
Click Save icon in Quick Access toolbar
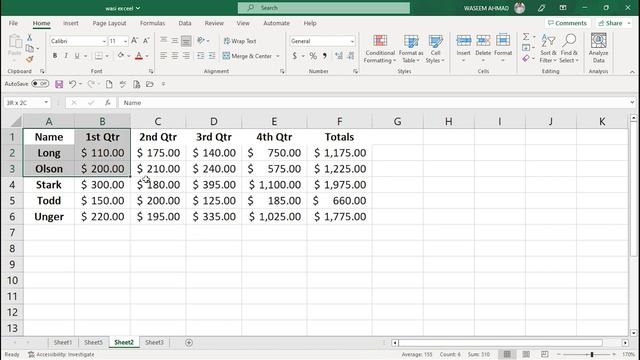pos(59,84)
